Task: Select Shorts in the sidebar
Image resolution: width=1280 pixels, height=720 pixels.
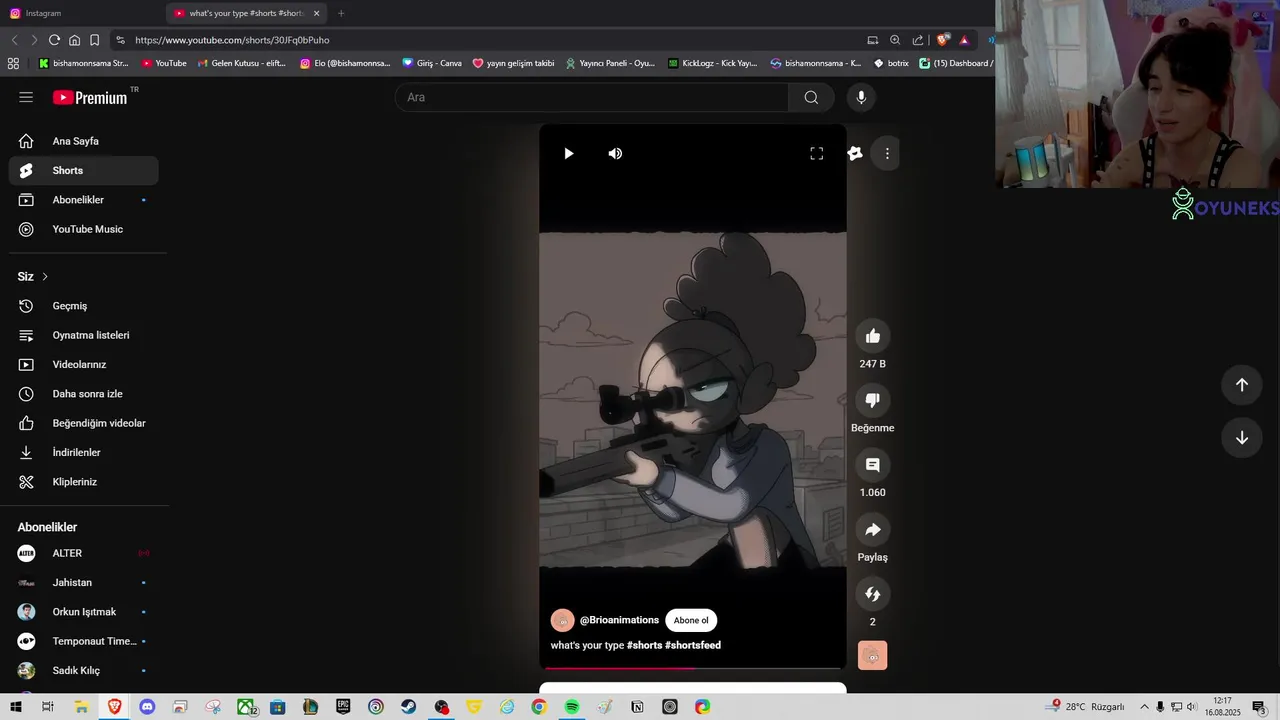Action: coord(84,170)
